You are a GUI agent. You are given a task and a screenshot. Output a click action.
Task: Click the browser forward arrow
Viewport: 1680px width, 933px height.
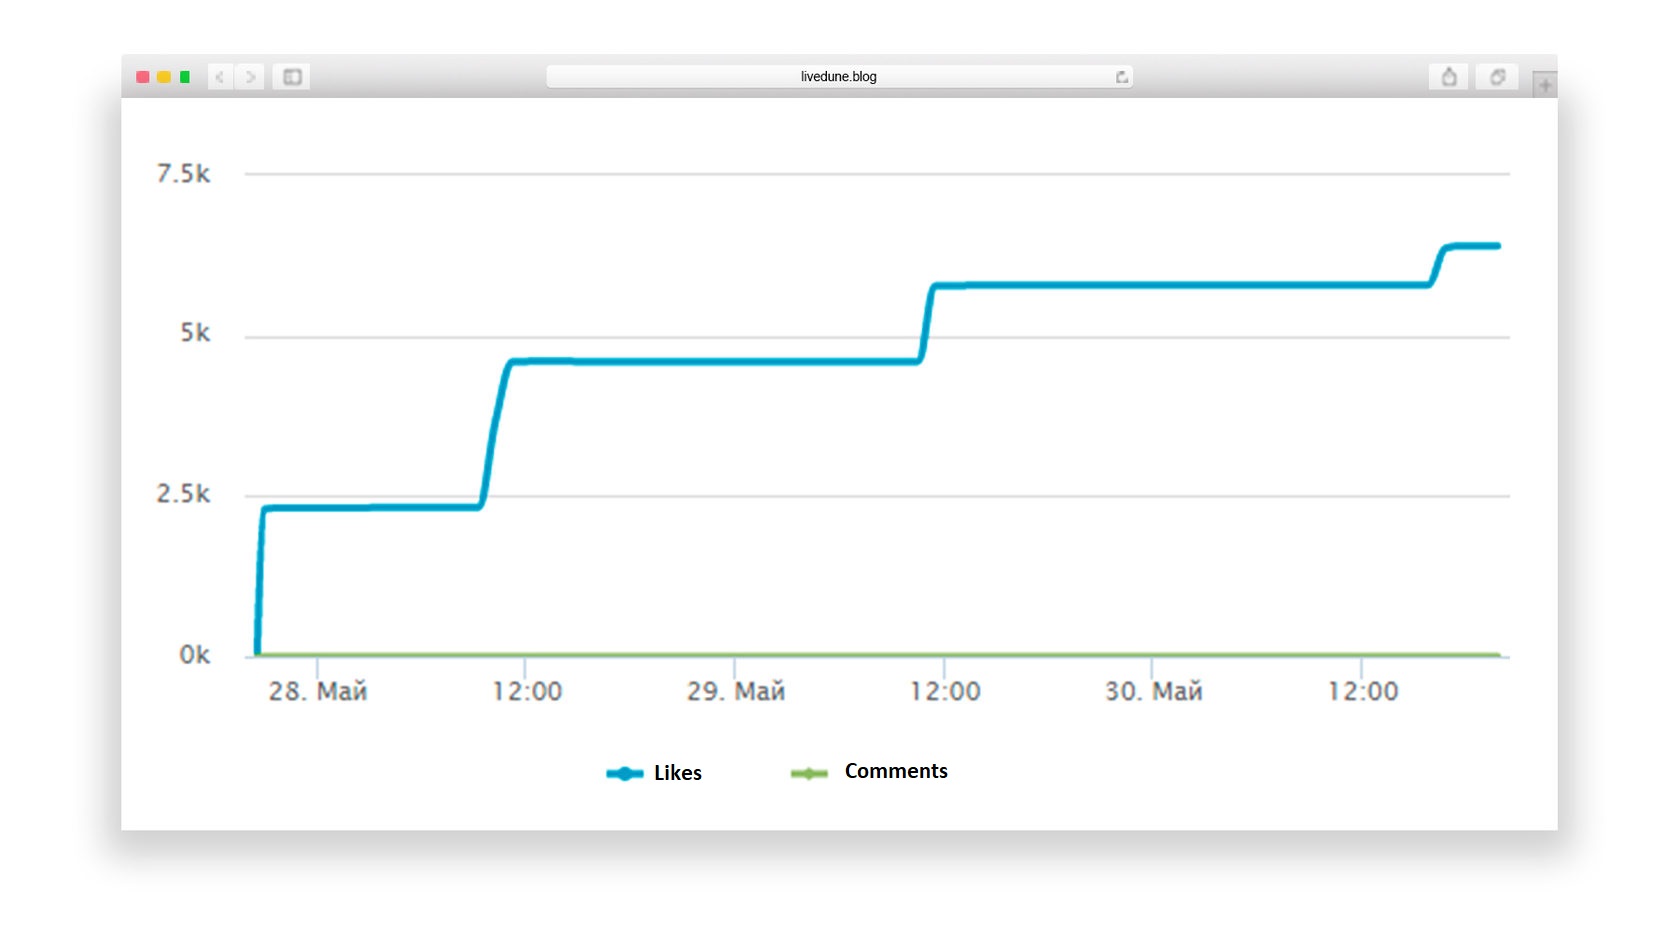click(x=250, y=77)
